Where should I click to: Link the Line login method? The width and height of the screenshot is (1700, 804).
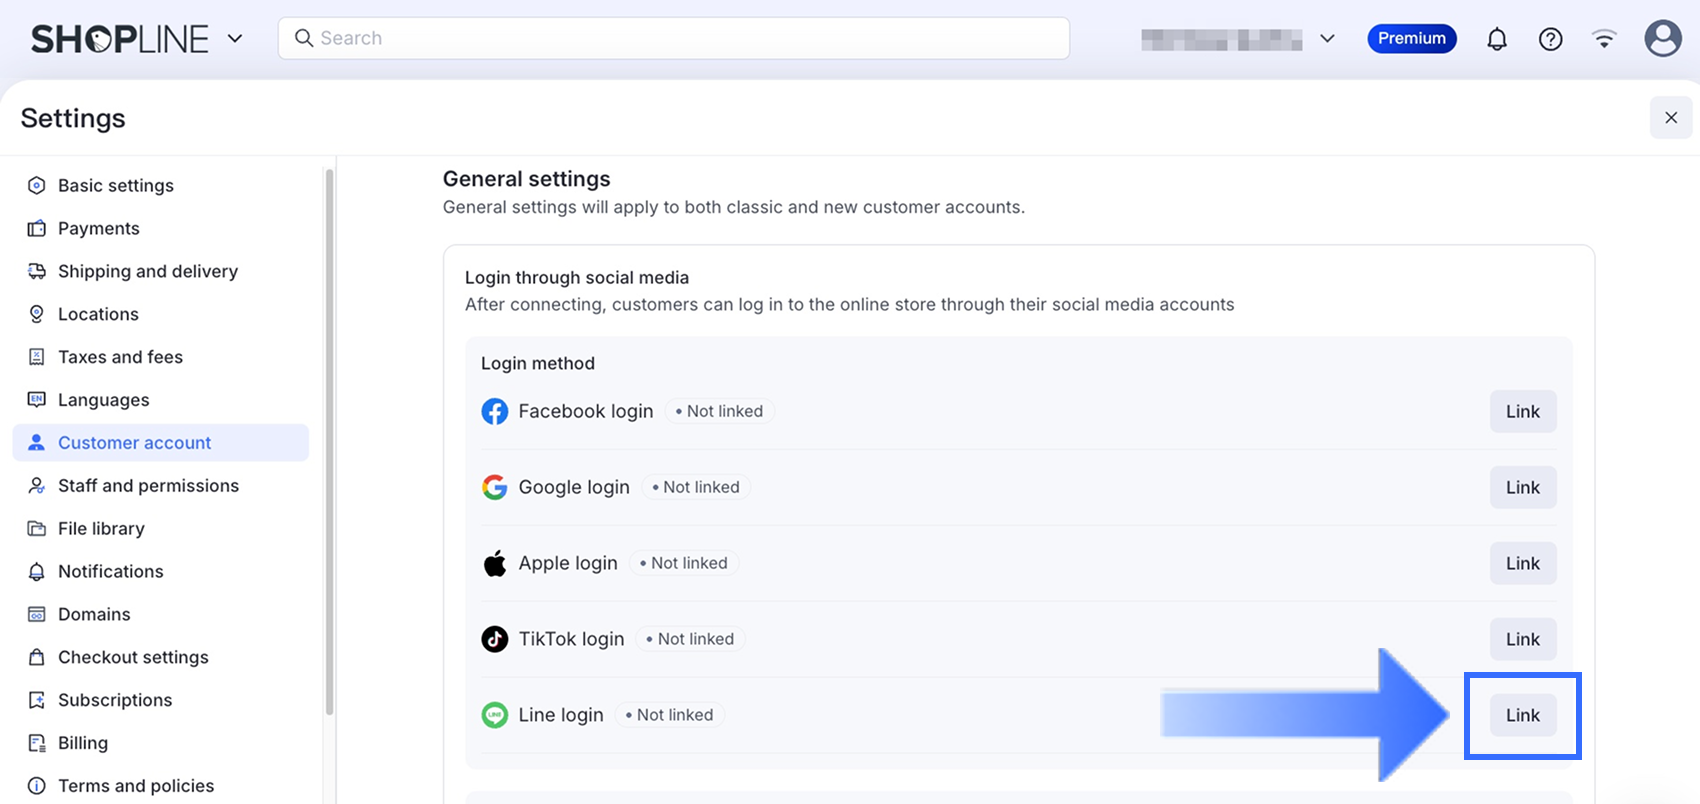click(1522, 715)
